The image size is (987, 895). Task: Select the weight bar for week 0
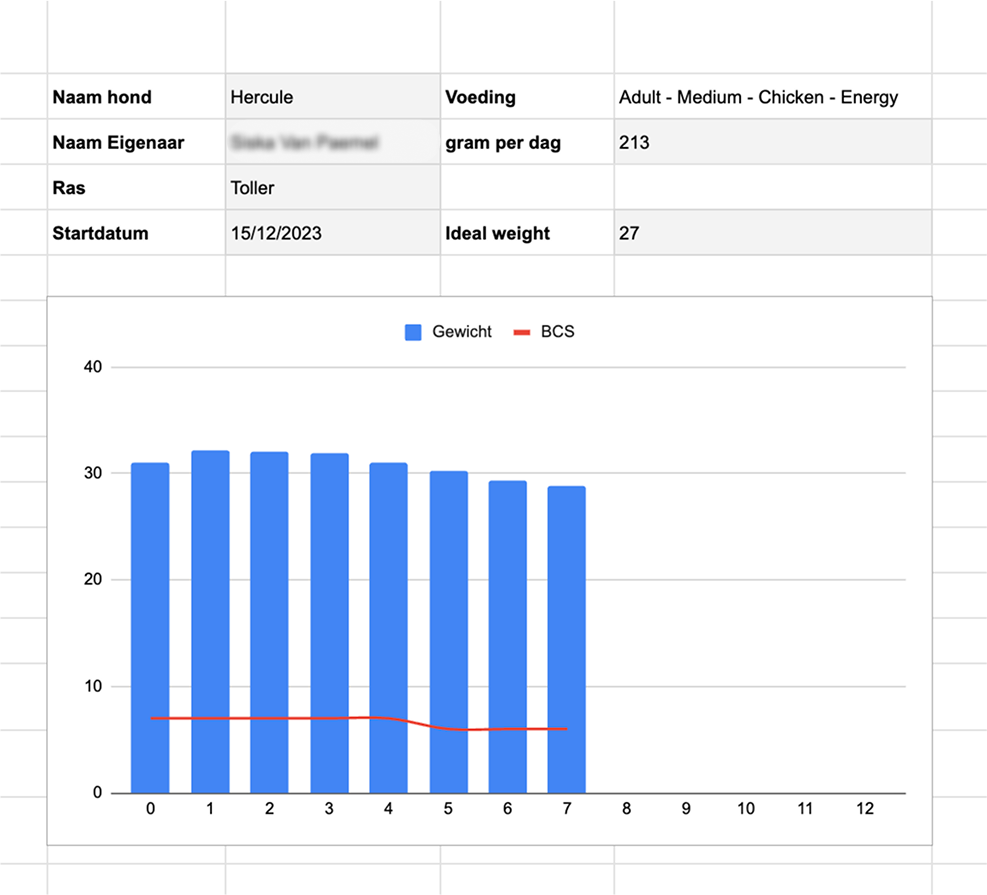coord(150,628)
